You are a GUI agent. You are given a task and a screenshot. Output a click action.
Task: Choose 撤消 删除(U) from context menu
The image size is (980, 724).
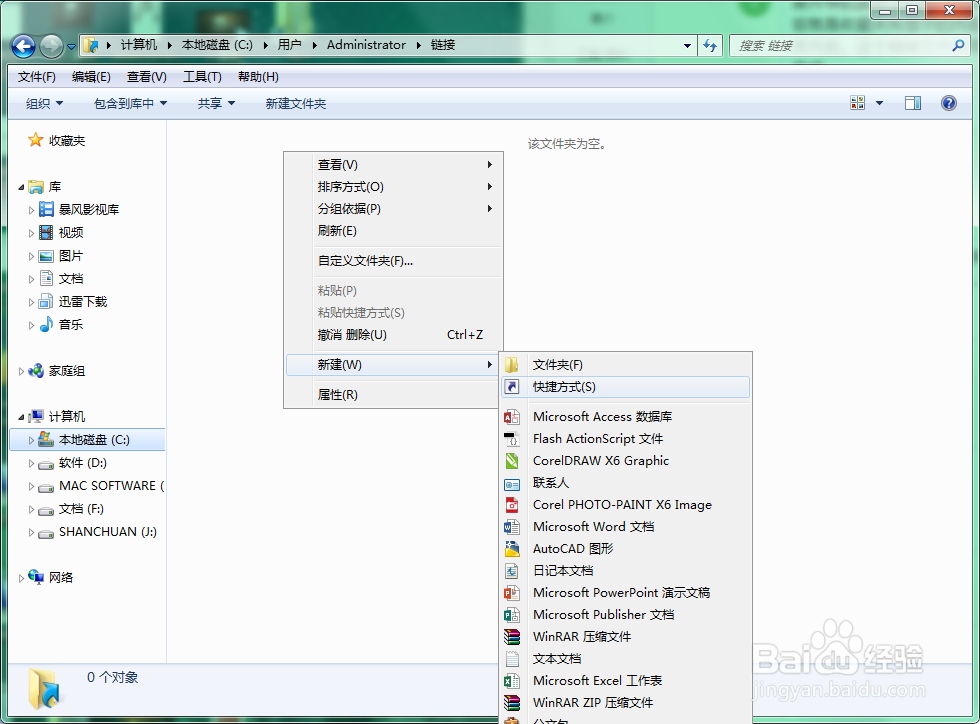394,334
